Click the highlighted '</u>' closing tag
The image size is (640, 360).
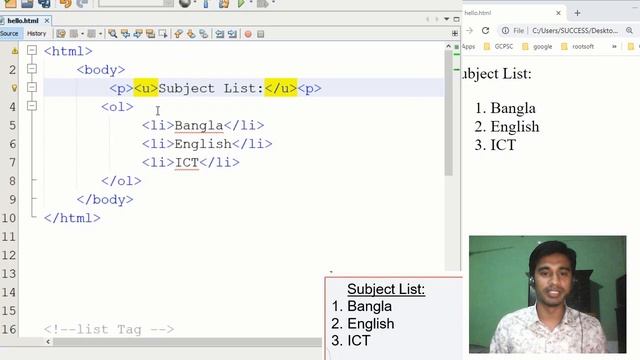281,88
